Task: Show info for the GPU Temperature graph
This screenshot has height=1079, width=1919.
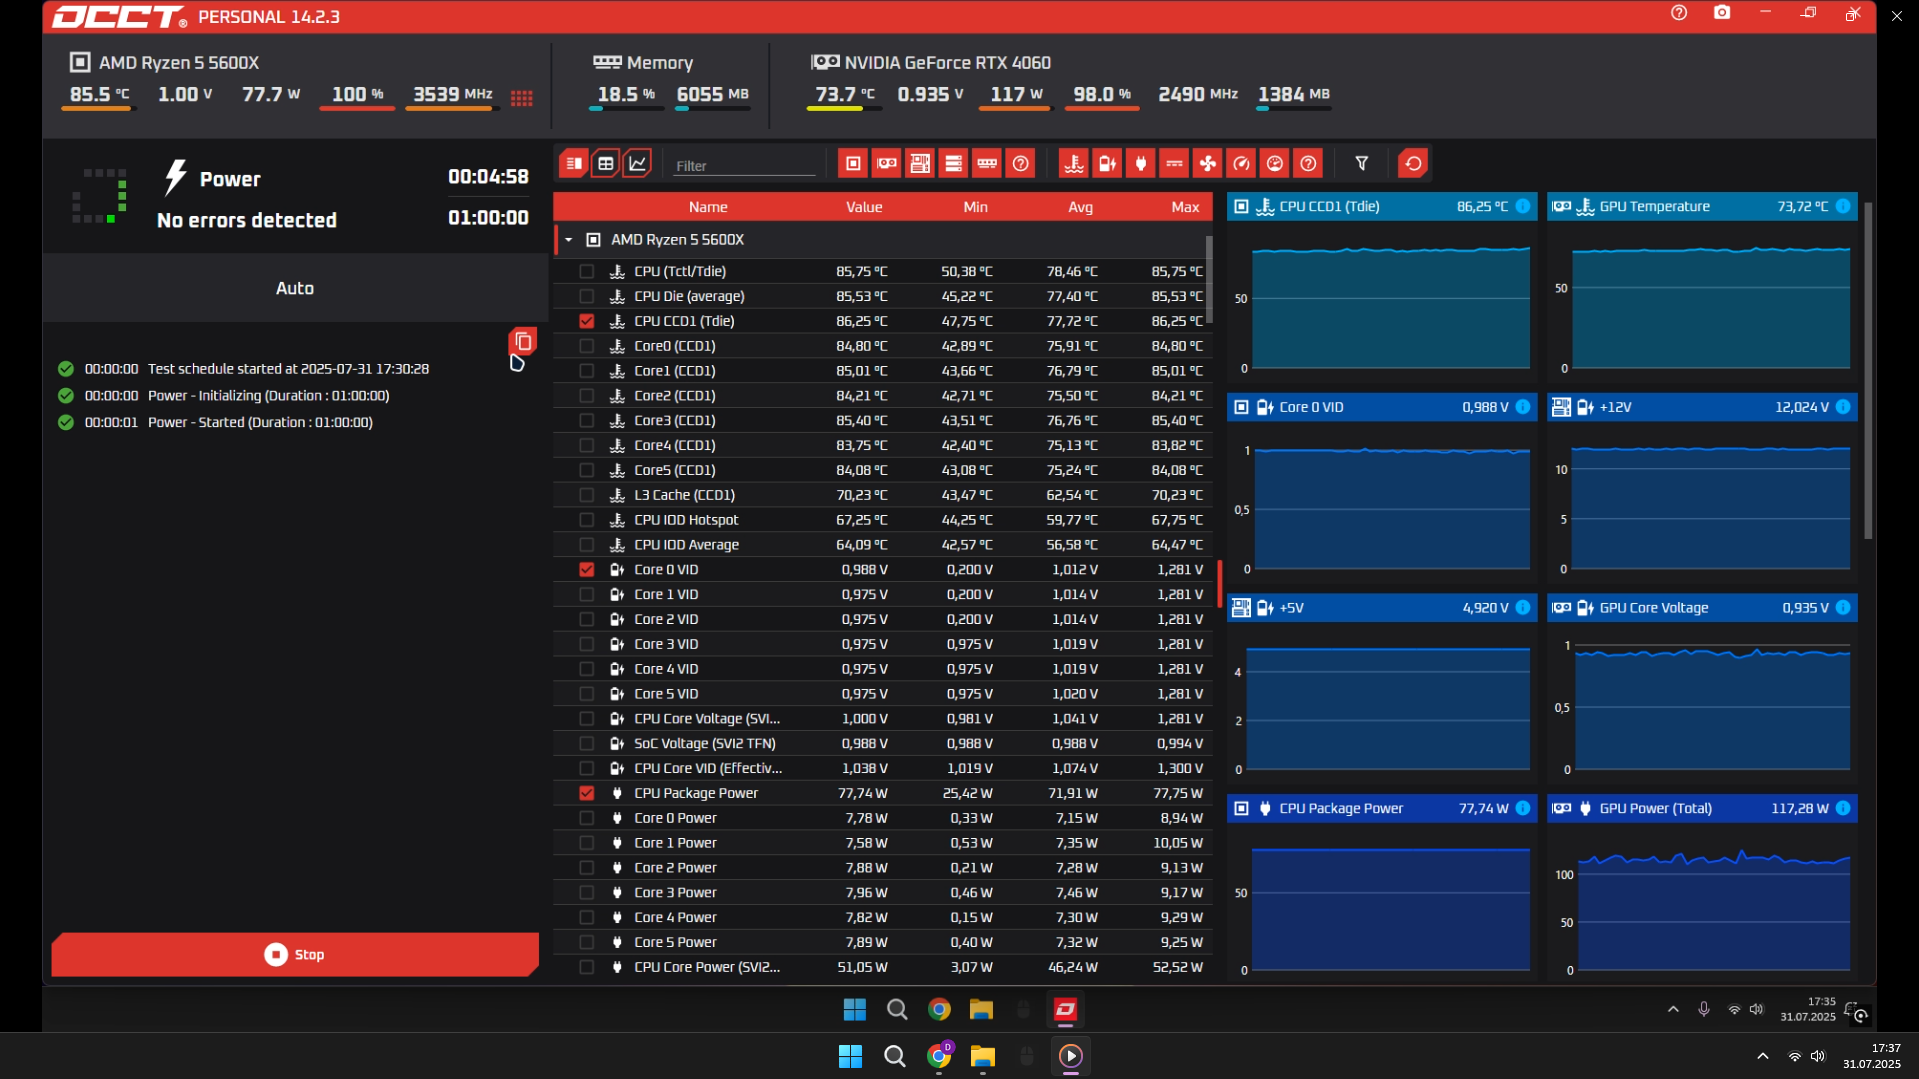Action: coord(1843,207)
